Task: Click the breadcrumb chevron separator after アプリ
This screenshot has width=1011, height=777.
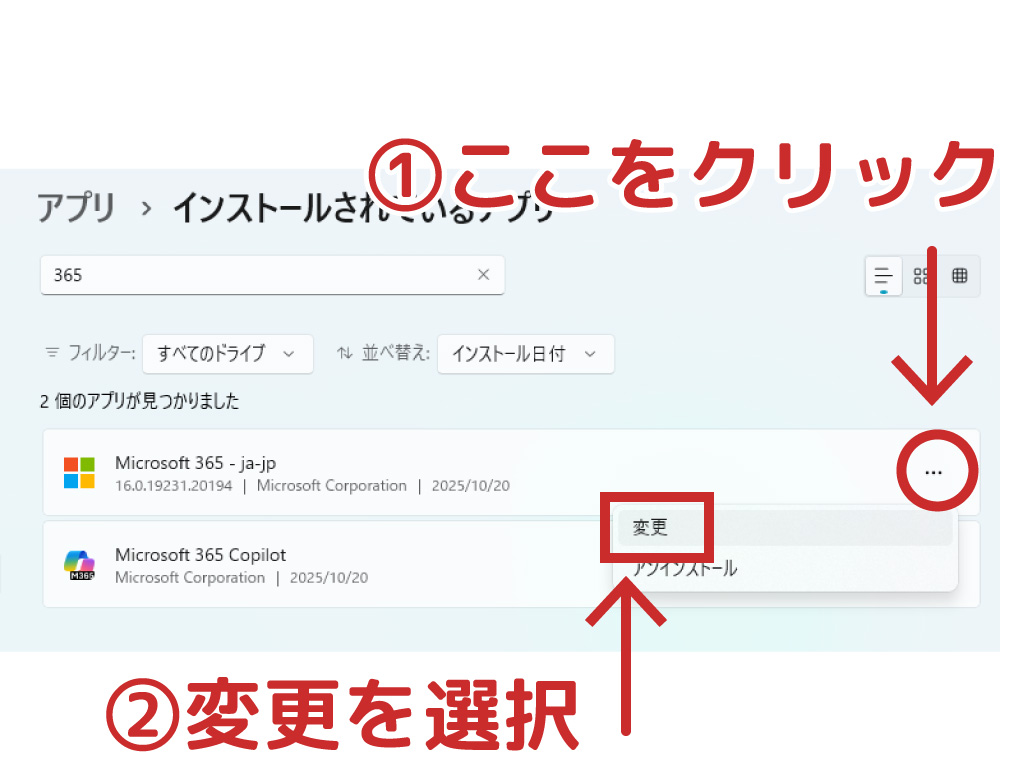Action: pos(146,209)
